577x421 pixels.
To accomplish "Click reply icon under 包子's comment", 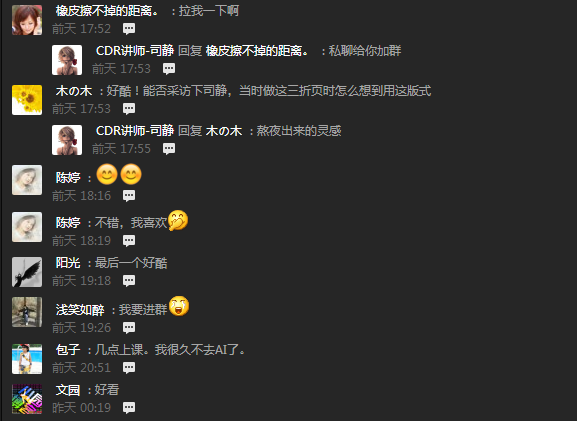I will (x=129, y=368).
